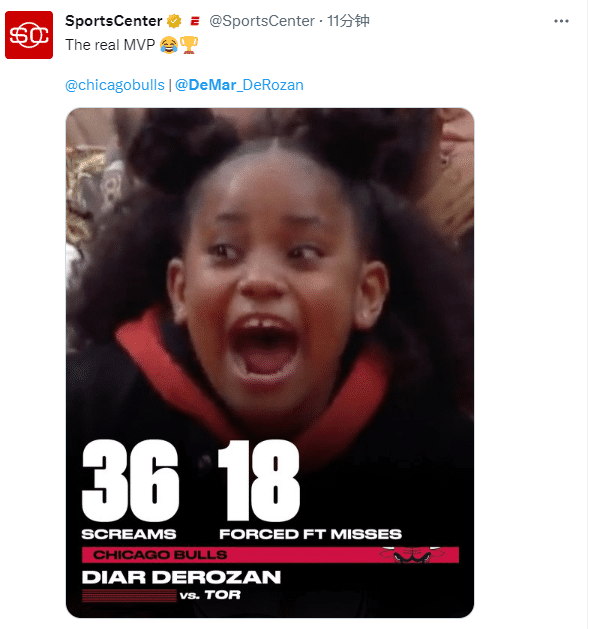Click "The real MVP" tweet text
The width and height of the screenshot is (589, 629).
(x=110, y=45)
